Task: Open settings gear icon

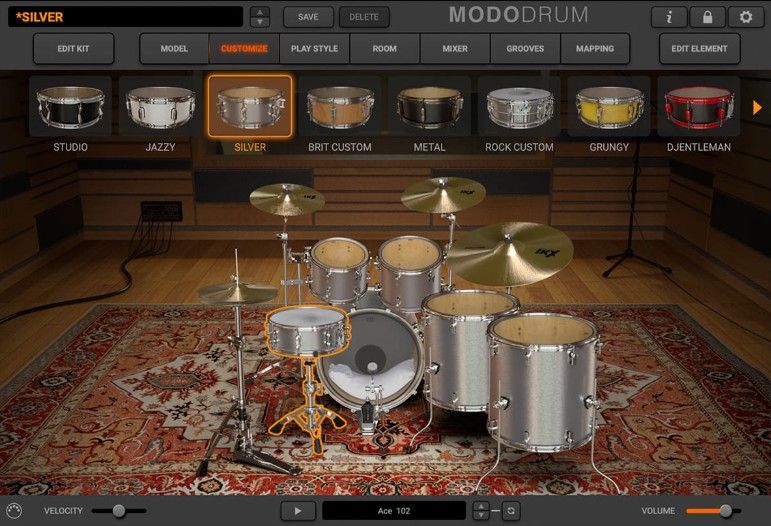Action: pos(745,17)
